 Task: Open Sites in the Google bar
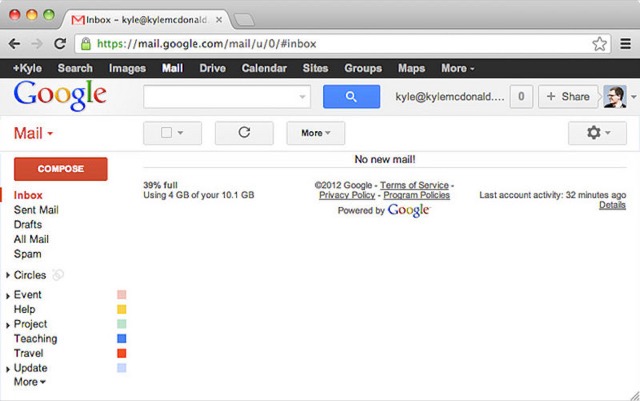(315, 68)
